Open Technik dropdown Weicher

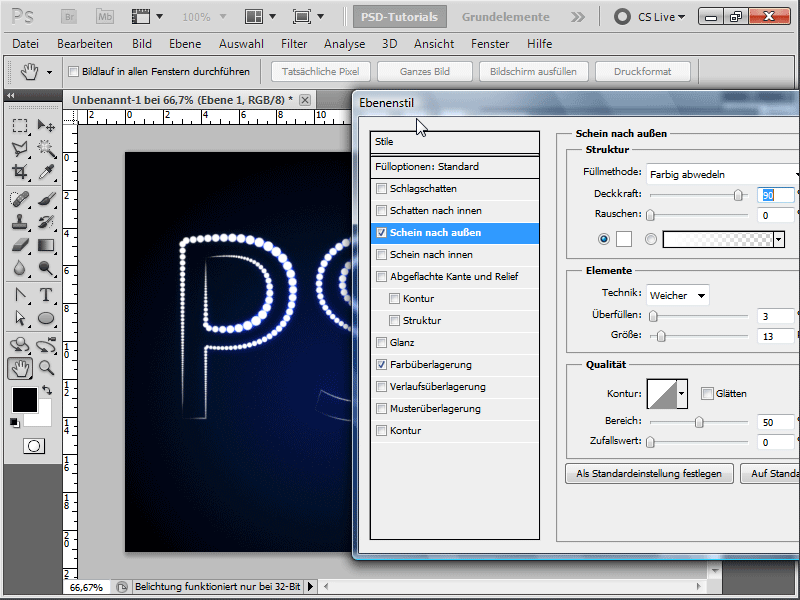click(x=678, y=295)
